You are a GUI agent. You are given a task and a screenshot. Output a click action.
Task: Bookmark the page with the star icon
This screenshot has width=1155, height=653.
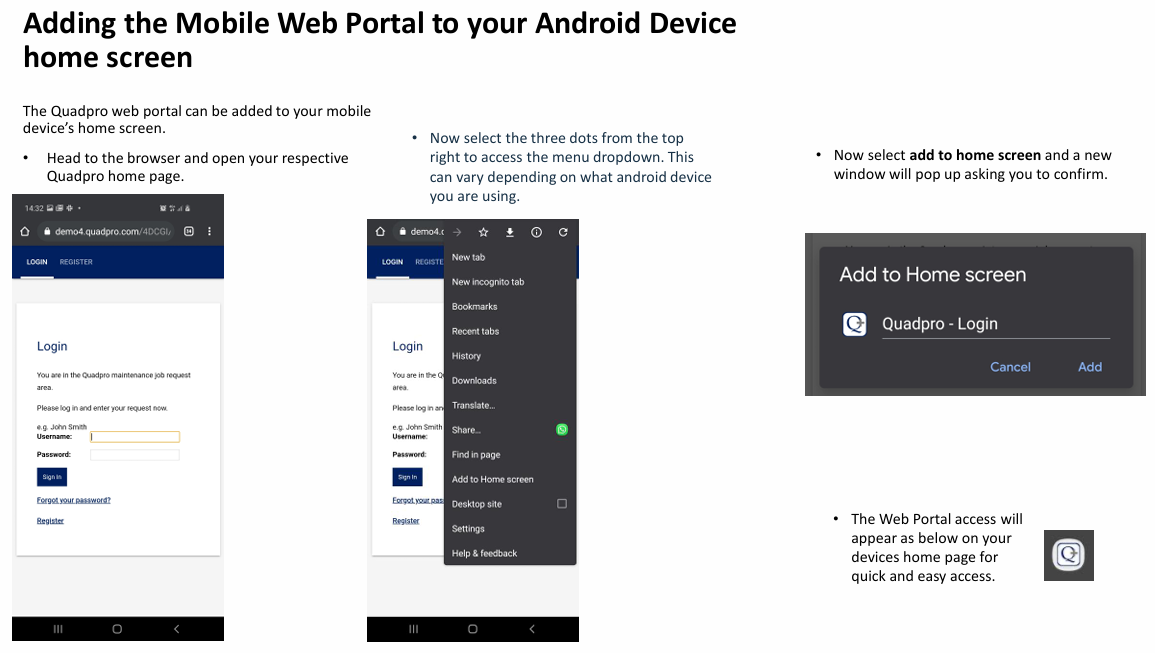(x=484, y=232)
